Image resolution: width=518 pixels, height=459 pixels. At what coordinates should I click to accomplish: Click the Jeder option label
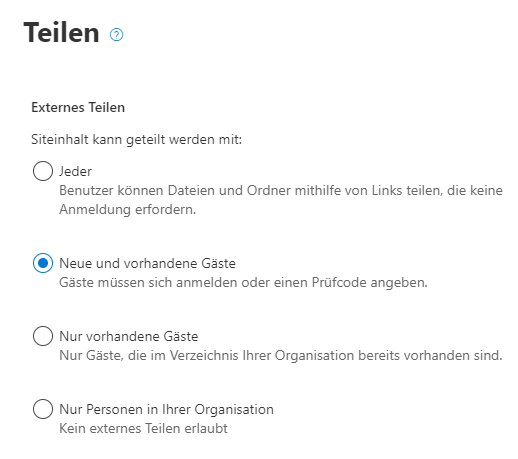[x=75, y=171]
